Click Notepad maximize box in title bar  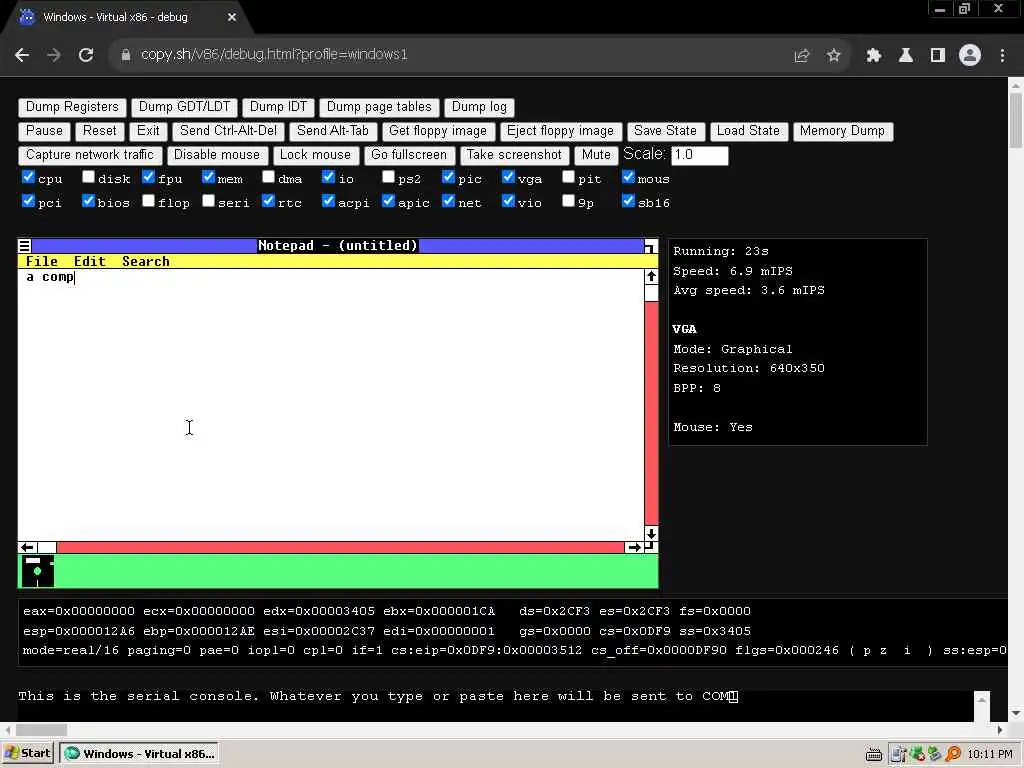pyautogui.click(x=650, y=246)
